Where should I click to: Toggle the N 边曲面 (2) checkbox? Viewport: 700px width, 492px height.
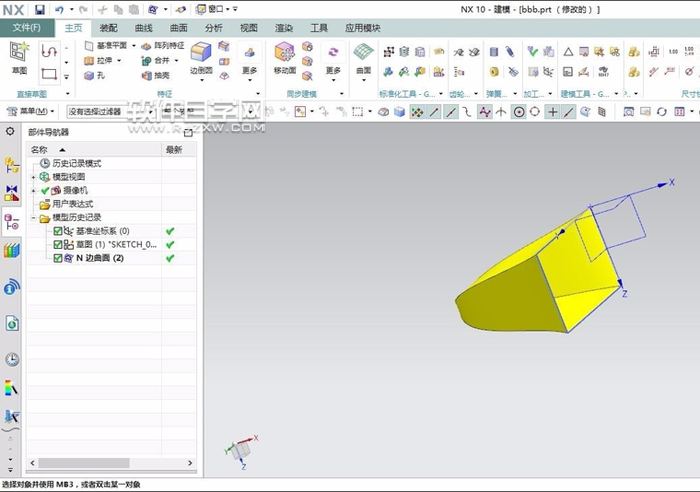(x=58, y=257)
